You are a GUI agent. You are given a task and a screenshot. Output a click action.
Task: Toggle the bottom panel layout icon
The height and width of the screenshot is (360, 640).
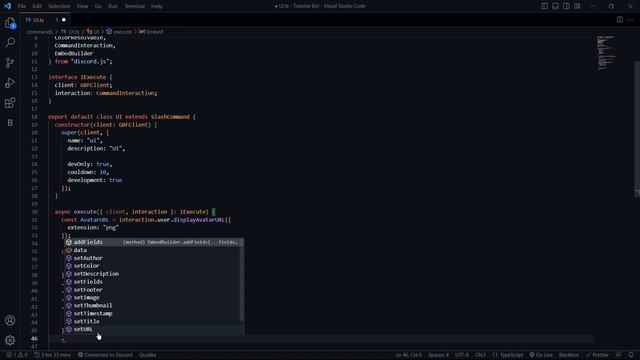pos(556,6)
